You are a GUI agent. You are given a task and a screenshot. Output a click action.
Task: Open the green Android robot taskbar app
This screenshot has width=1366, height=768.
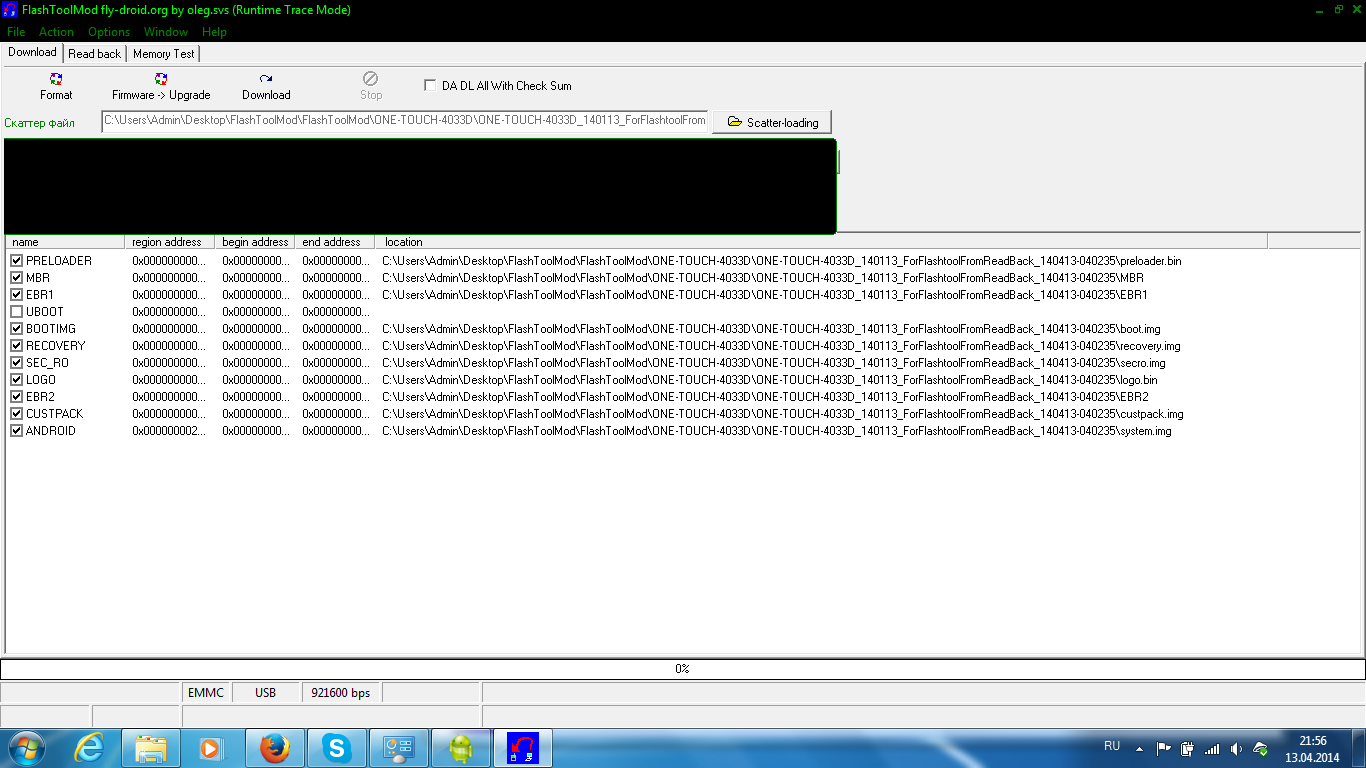(x=461, y=748)
